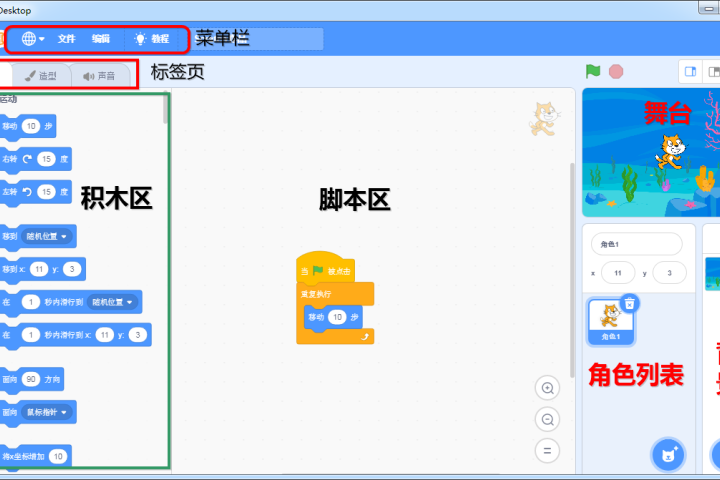This screenshot has width=720, height=480.
Task: Click the zoom in magnifier in script area
Action: tap(547, 388)
